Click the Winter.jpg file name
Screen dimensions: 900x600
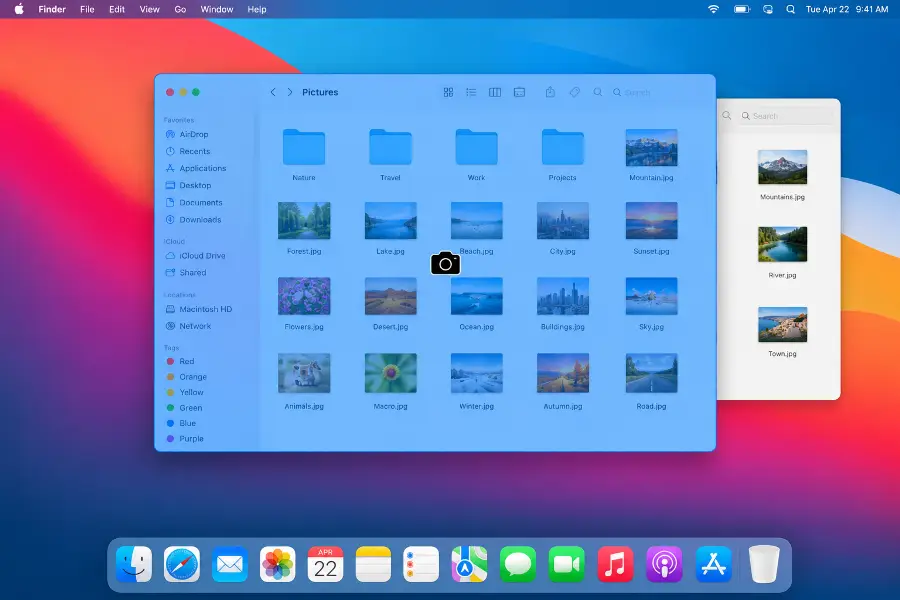476,407
